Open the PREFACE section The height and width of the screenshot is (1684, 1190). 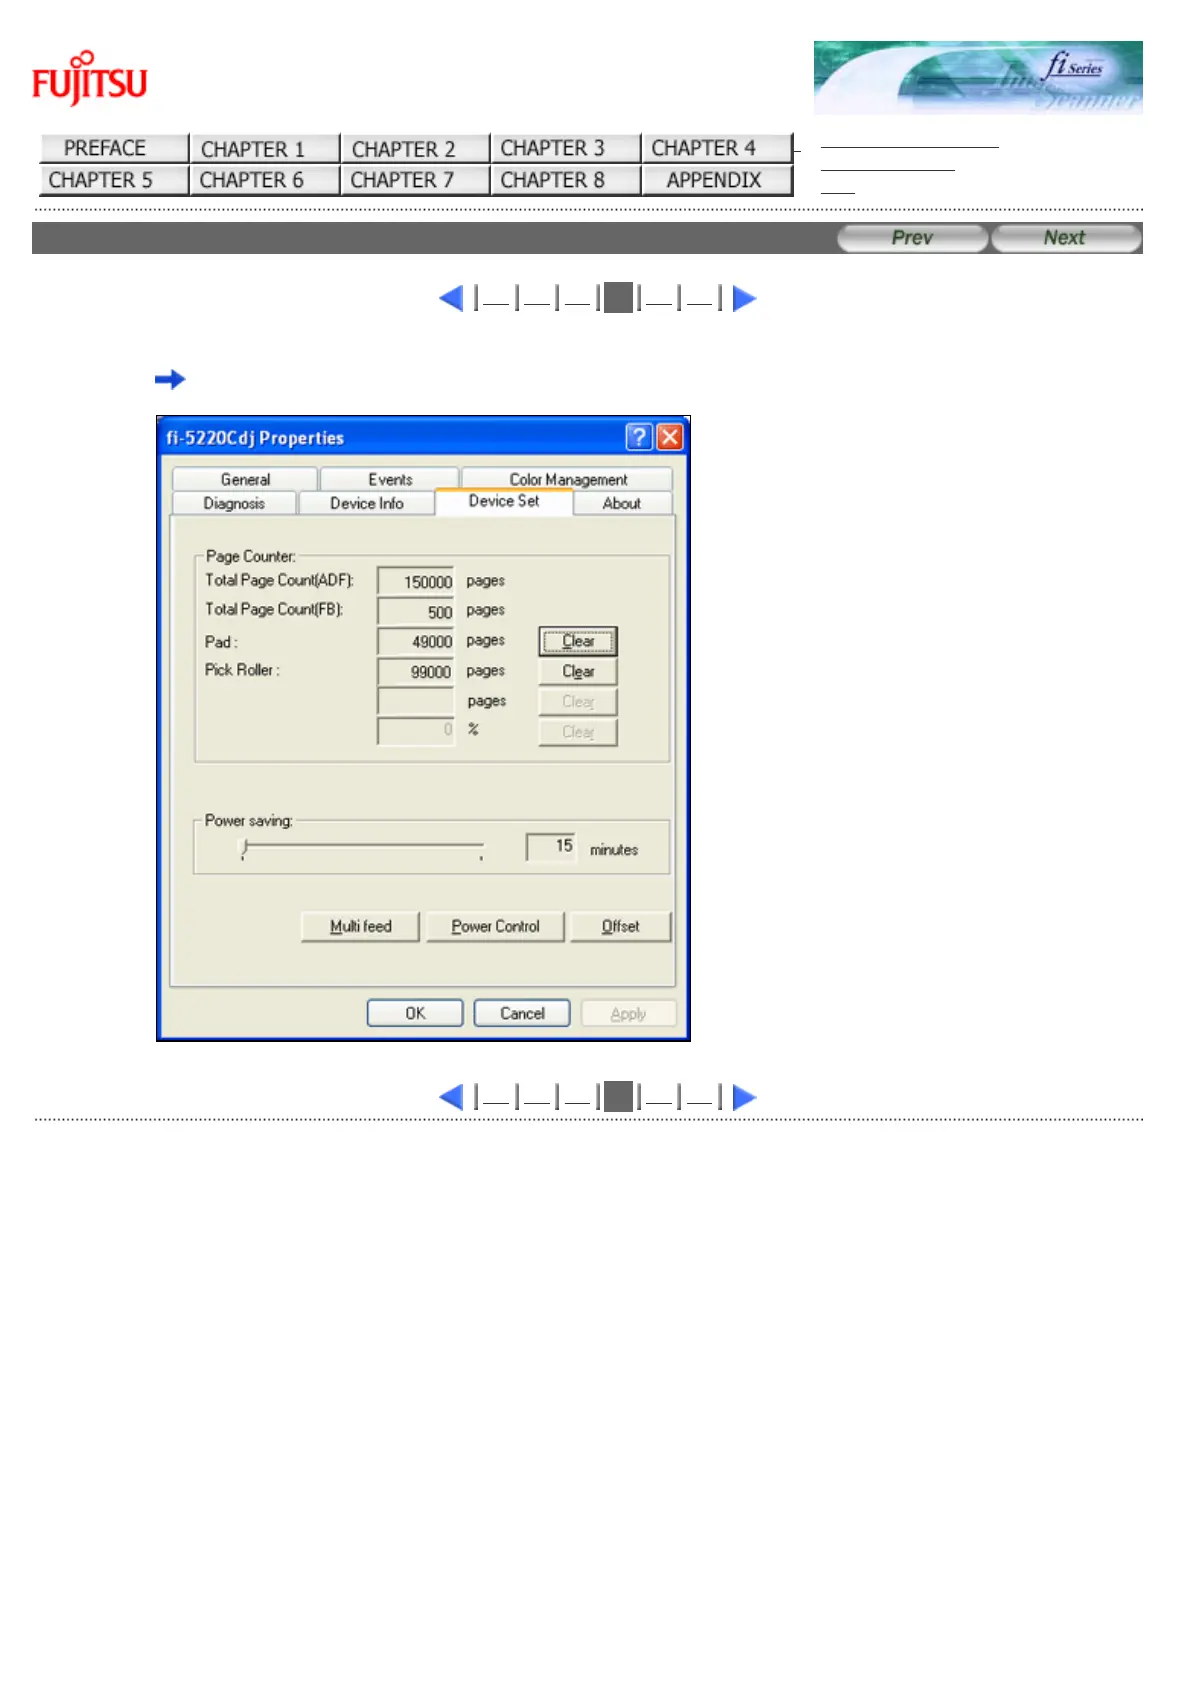(x=114, y=148)
